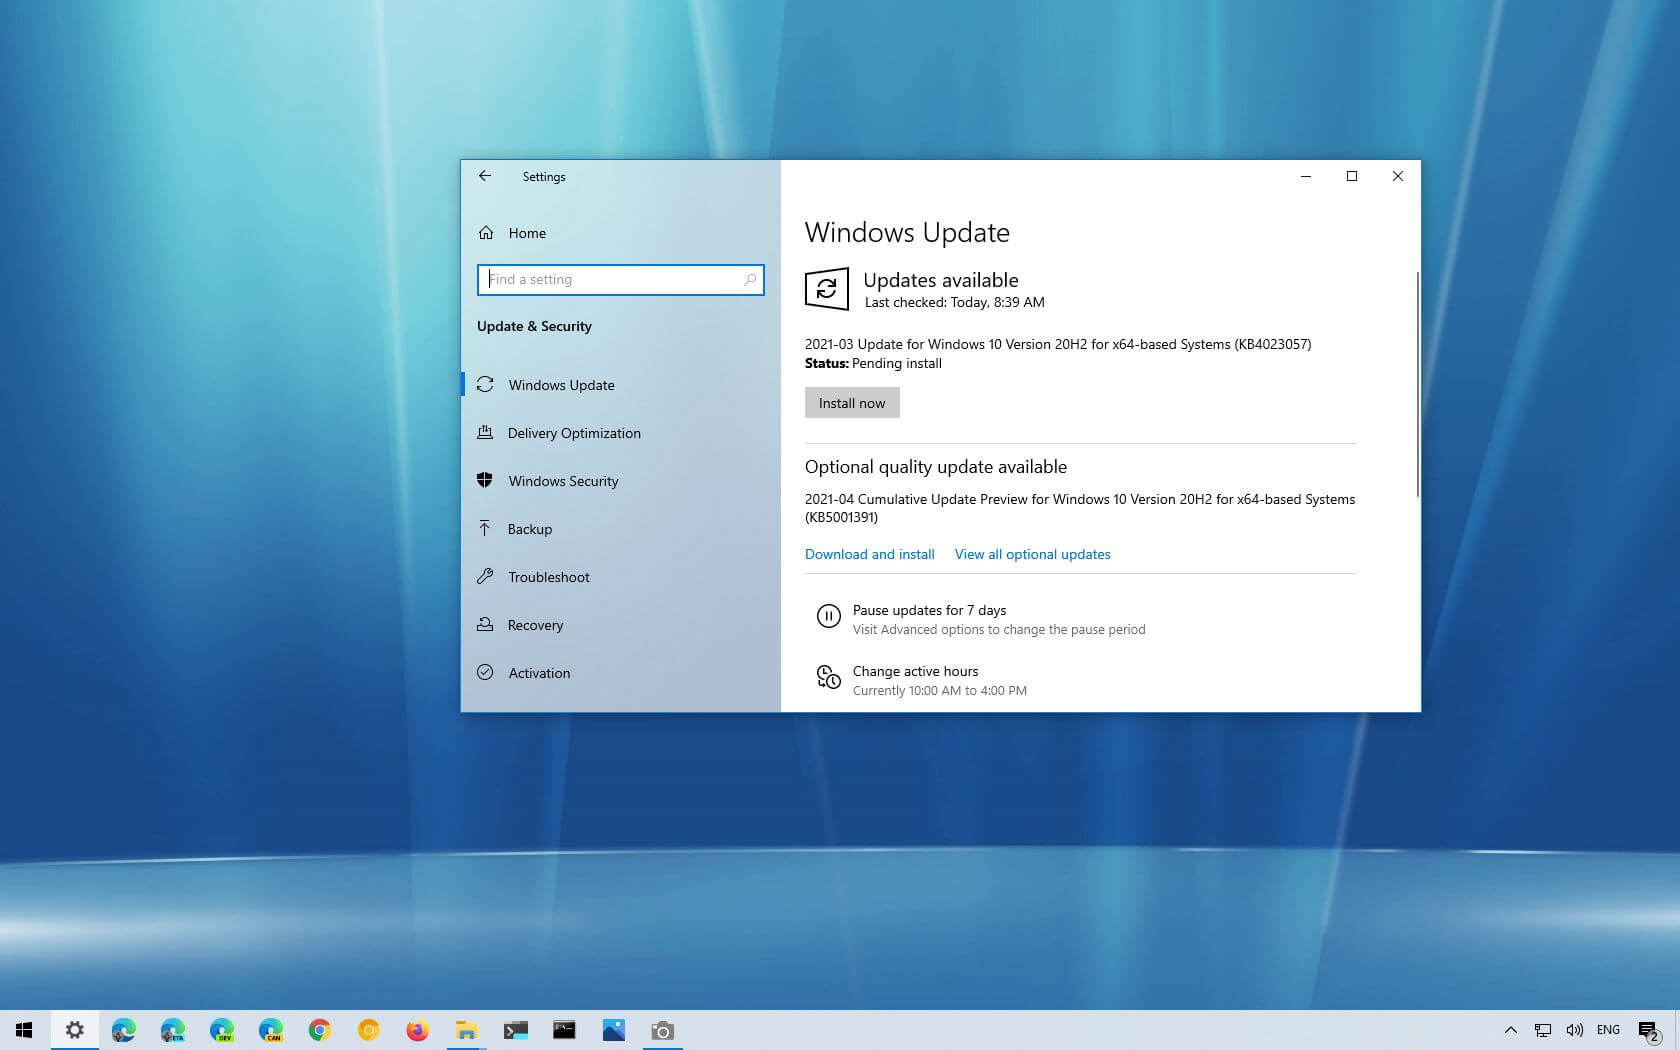Image resolution: width=1680 pixels, height=1050 pixels.
Task: Click the back arrow in Settings
Action: point(485,176)
